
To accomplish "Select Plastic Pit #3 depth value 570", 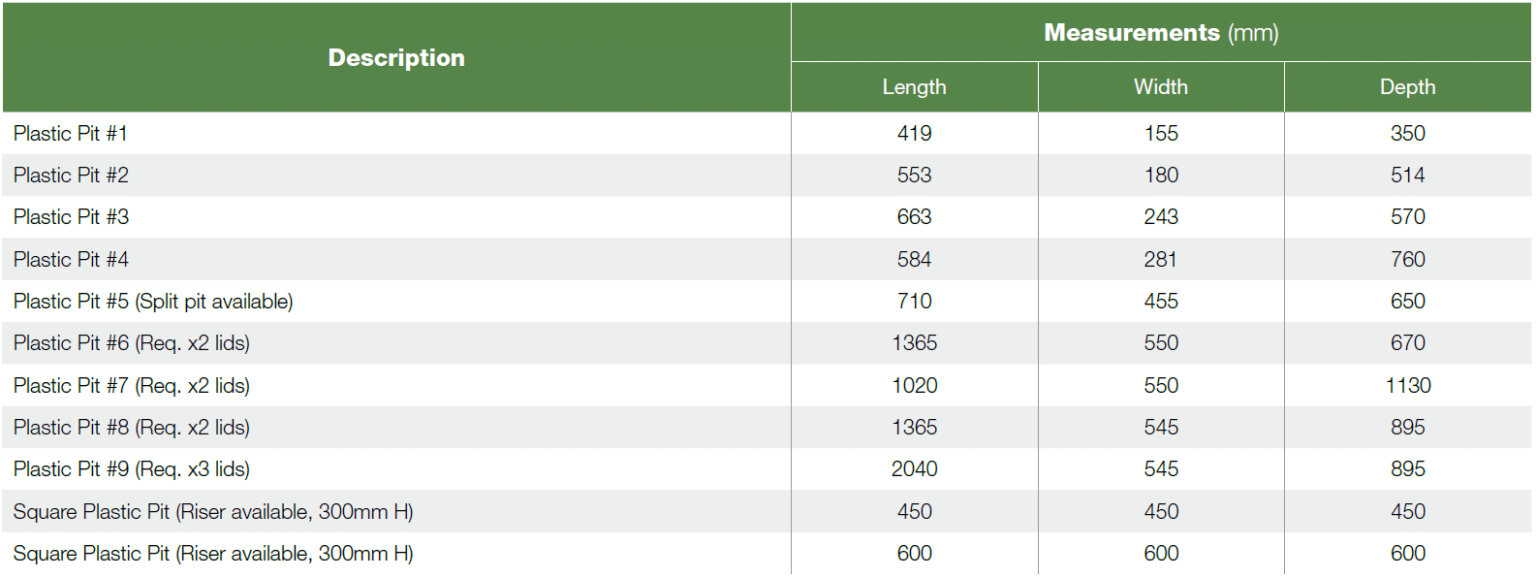I will pyautogui.click(x=1407, y=217).
